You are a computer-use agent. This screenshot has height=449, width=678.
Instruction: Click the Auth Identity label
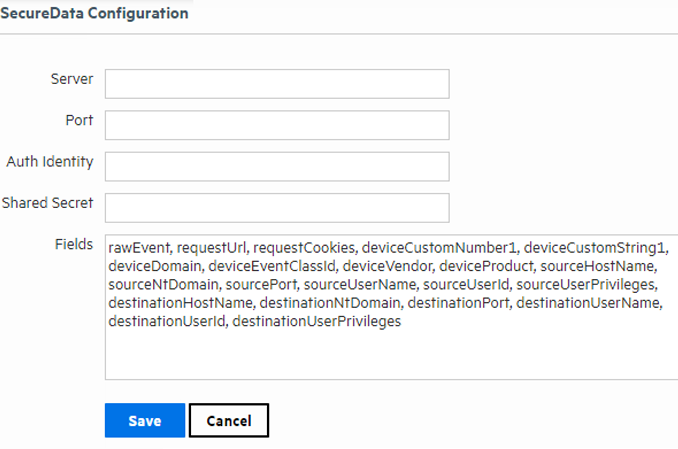coord(50,162)
